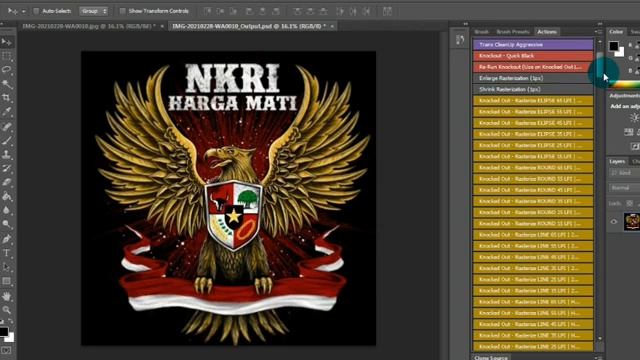This screenshot has height=360, width=640.
Task: Click foreground color swatch in Color panel
Action: (x=613, y=46)
